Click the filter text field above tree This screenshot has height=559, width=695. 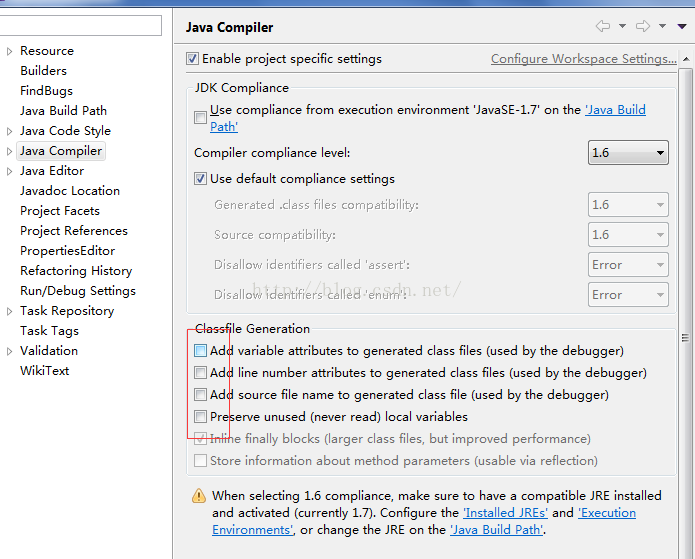80,25
